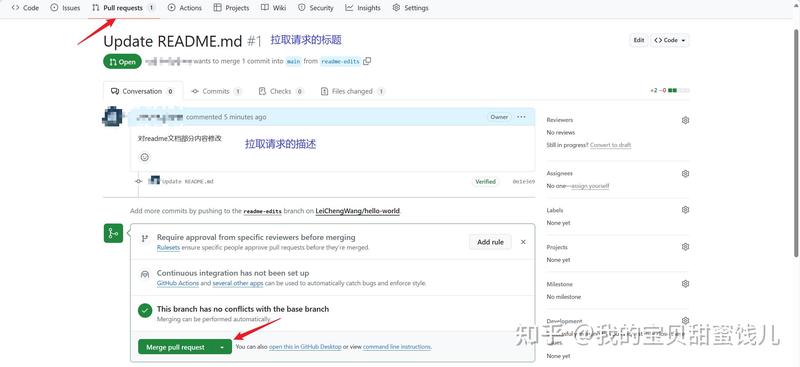Click the Convert to draft link
This screenshot has height=367, width=800.
pyautogui.click(x=610, y=145)
